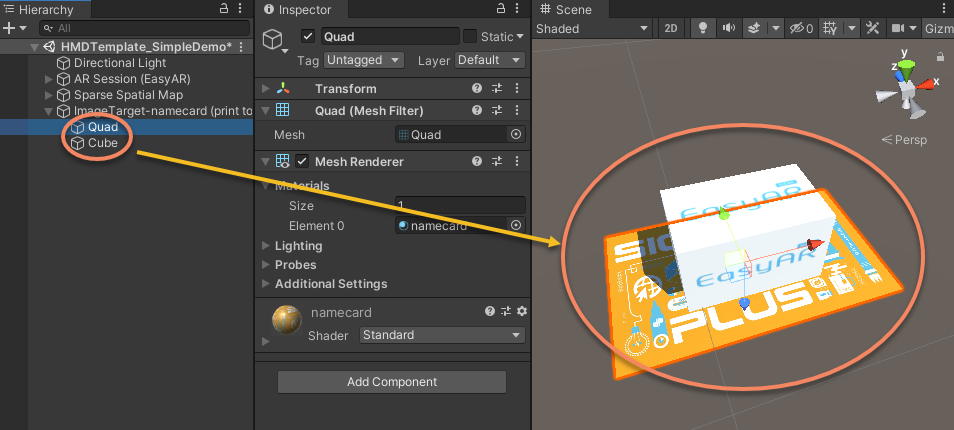Toggle scene audio speaker icon
Screen dimensions: 954x430
coord(728,28)
